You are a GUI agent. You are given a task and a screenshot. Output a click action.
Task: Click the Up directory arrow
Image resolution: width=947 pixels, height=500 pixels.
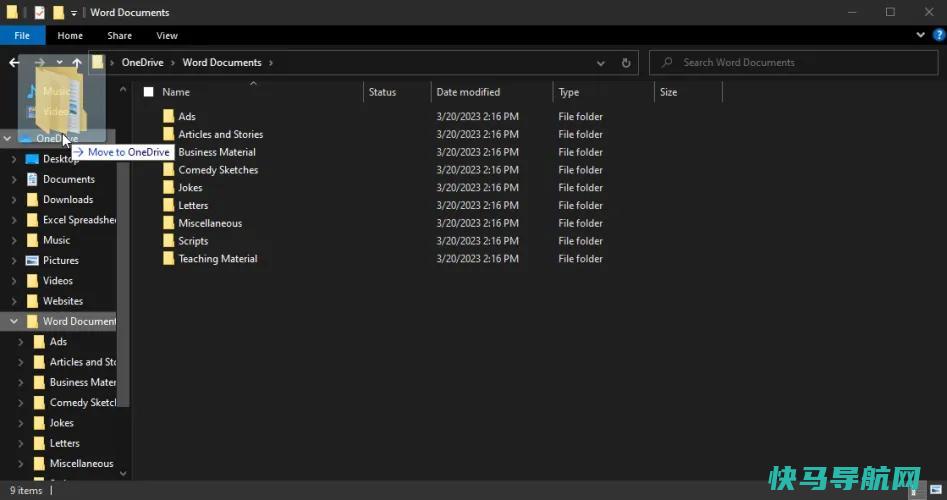77,63
